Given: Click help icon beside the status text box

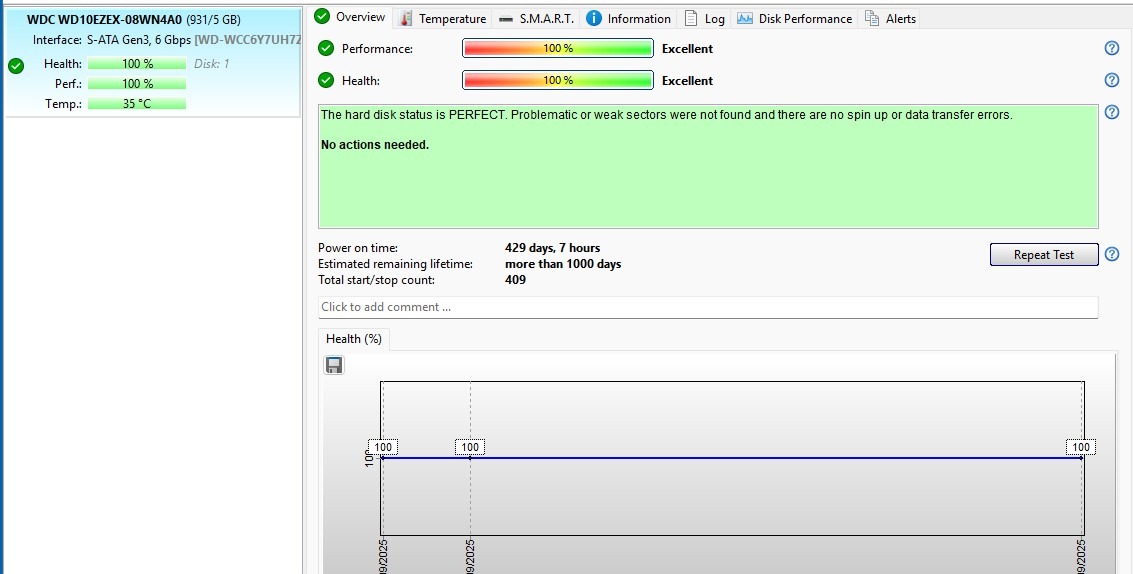Looking at the screenshot, I should tap(1111, 113).
